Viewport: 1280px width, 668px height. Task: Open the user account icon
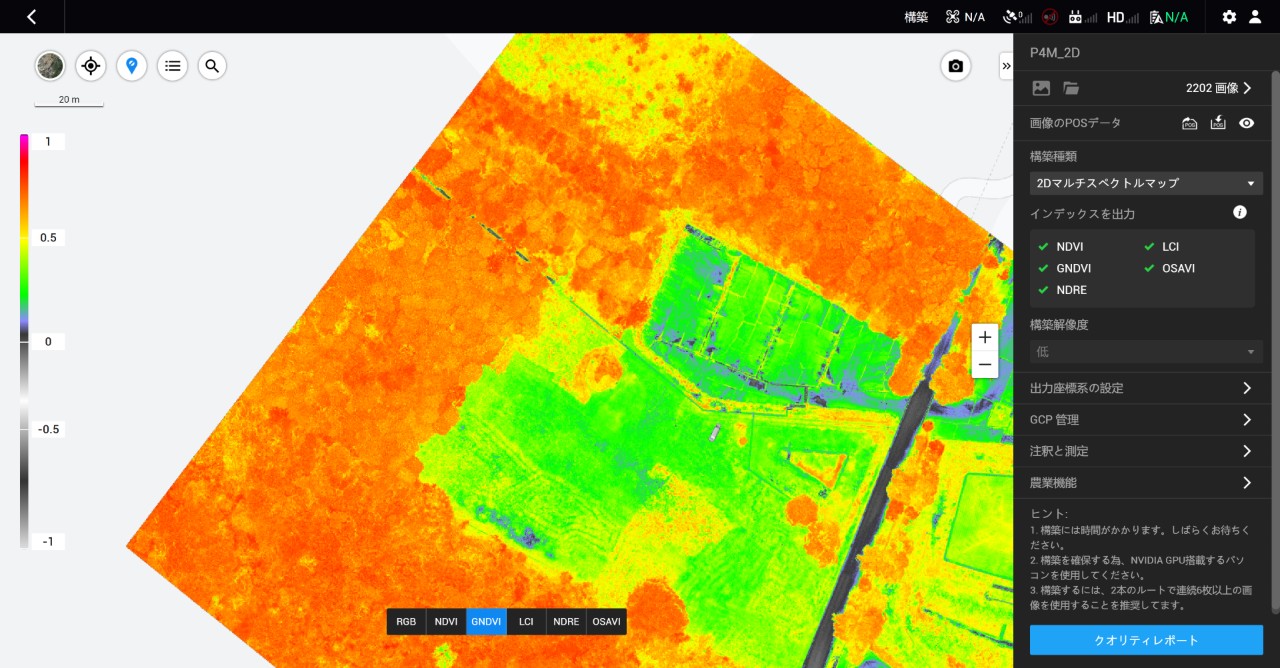(x=1255, y=17)
